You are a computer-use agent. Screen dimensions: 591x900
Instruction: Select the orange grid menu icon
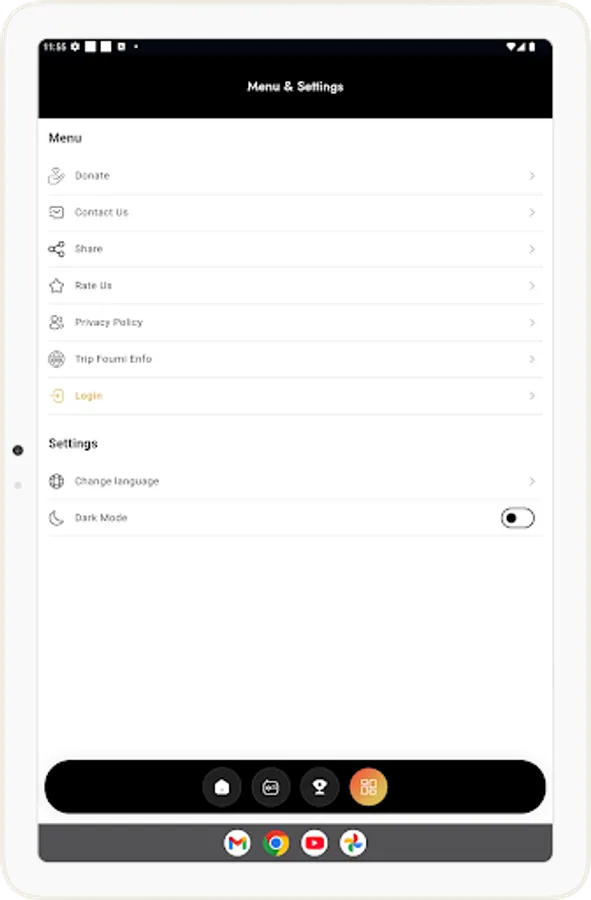(x=368, y=788)
